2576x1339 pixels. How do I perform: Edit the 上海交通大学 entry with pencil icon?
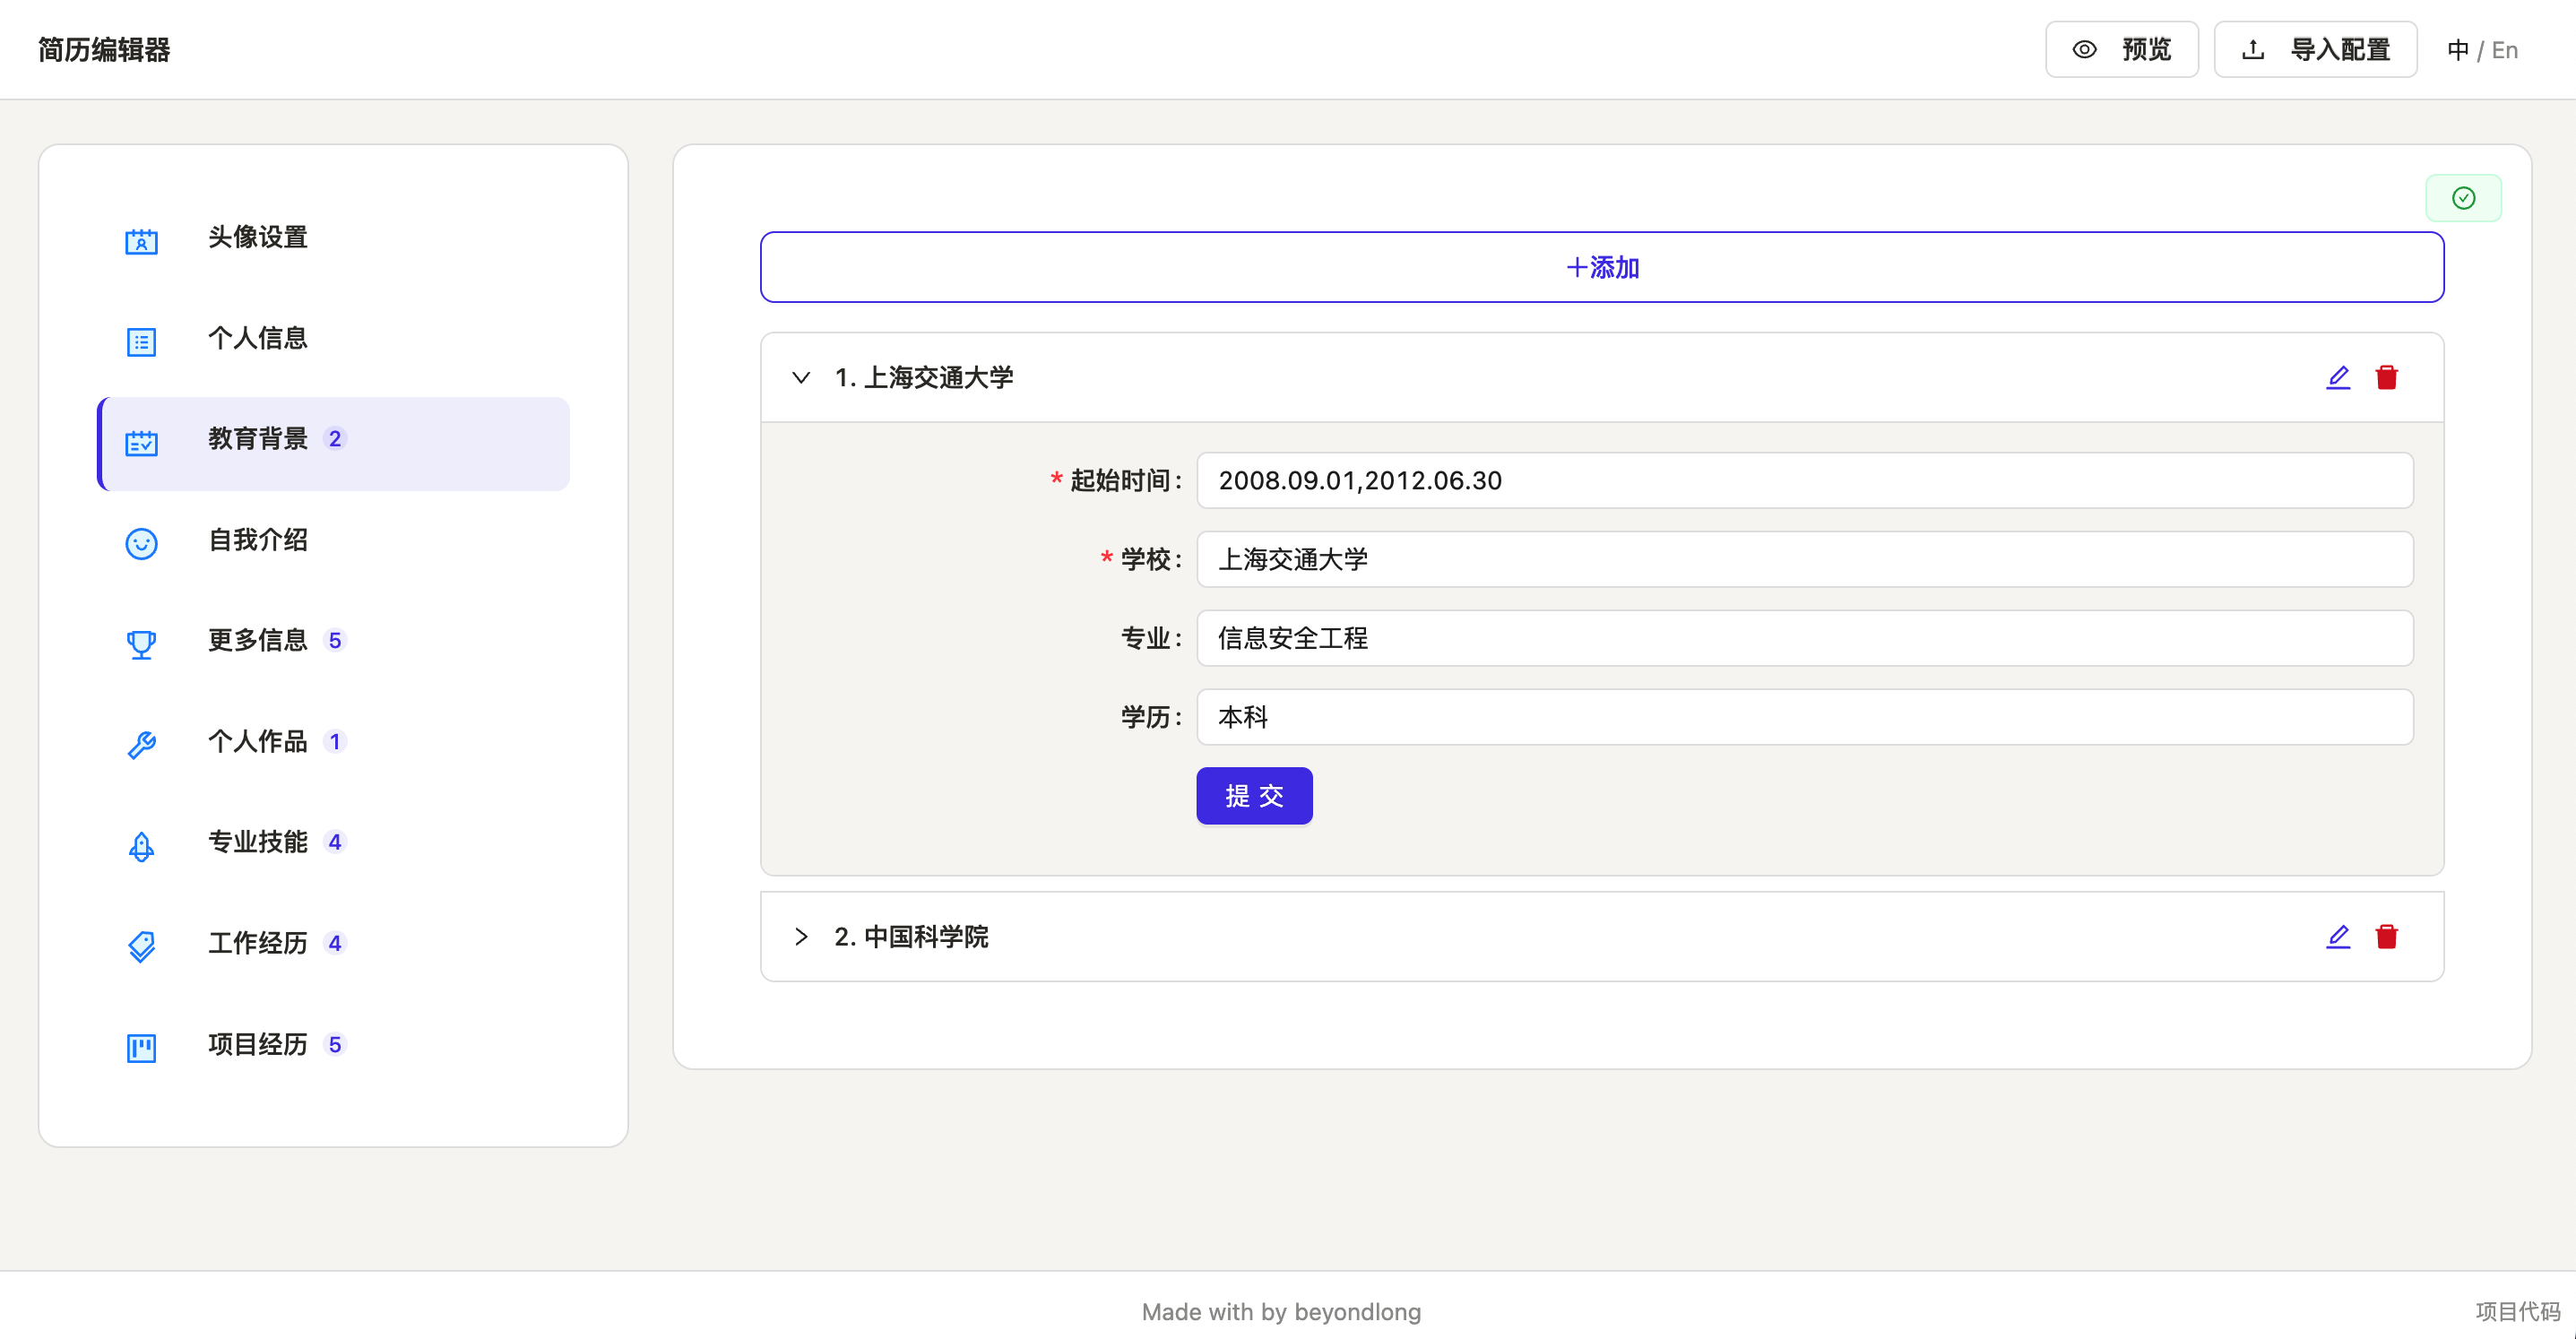2338,377
